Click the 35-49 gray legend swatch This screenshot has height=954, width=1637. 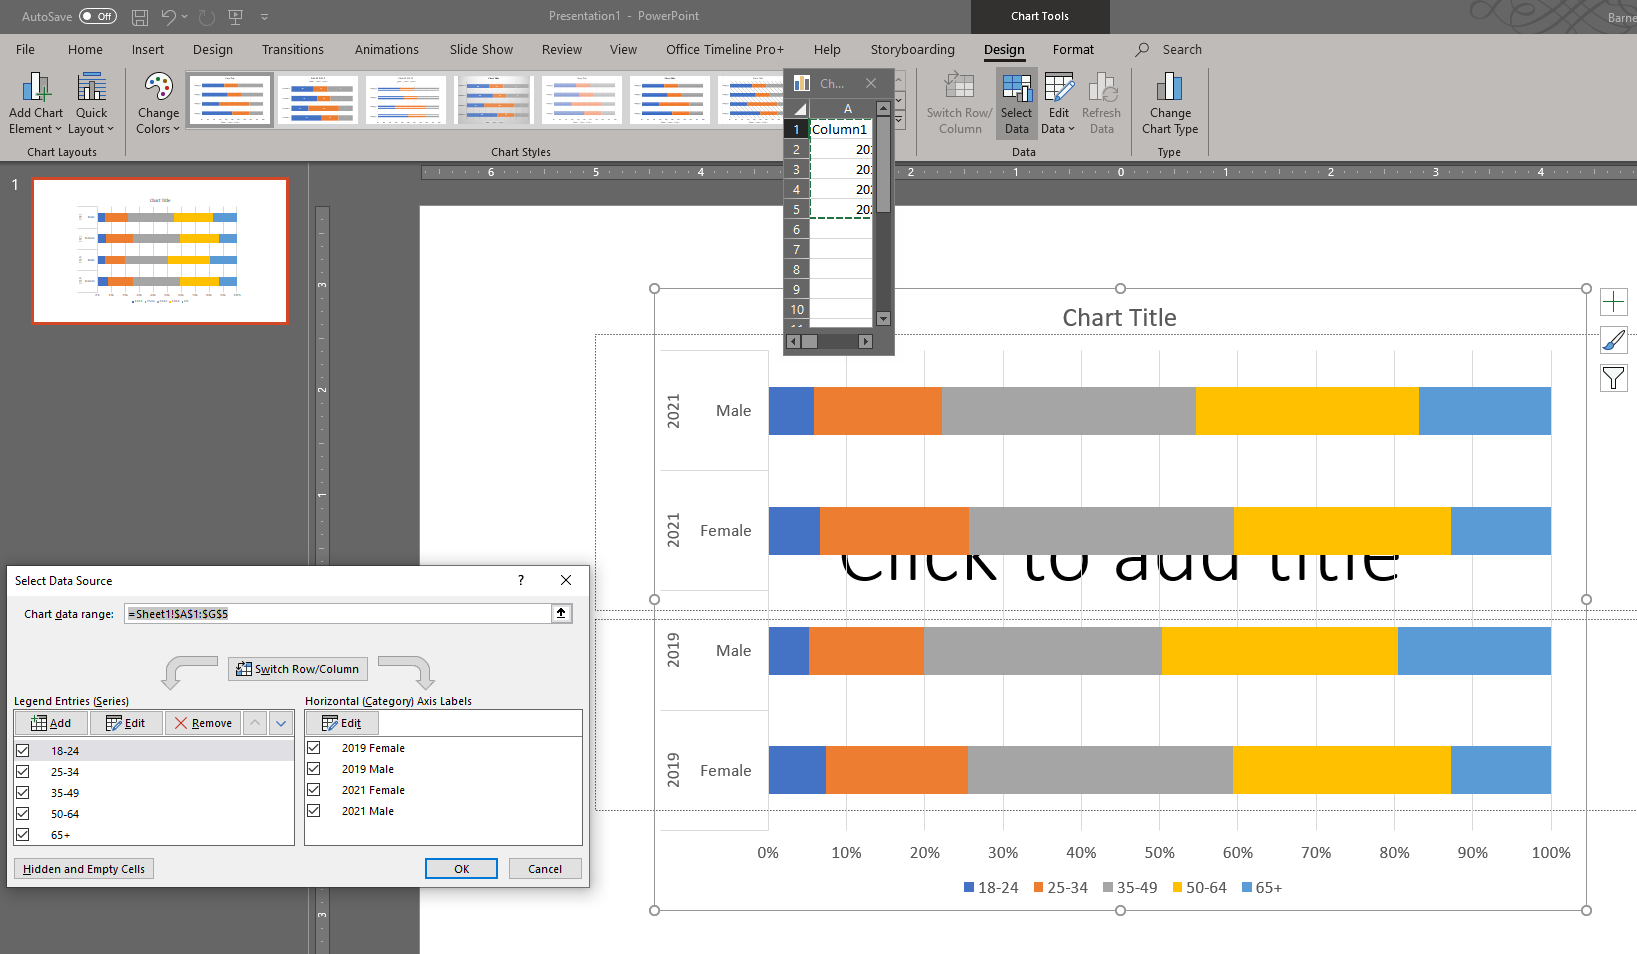[1108, 888]
